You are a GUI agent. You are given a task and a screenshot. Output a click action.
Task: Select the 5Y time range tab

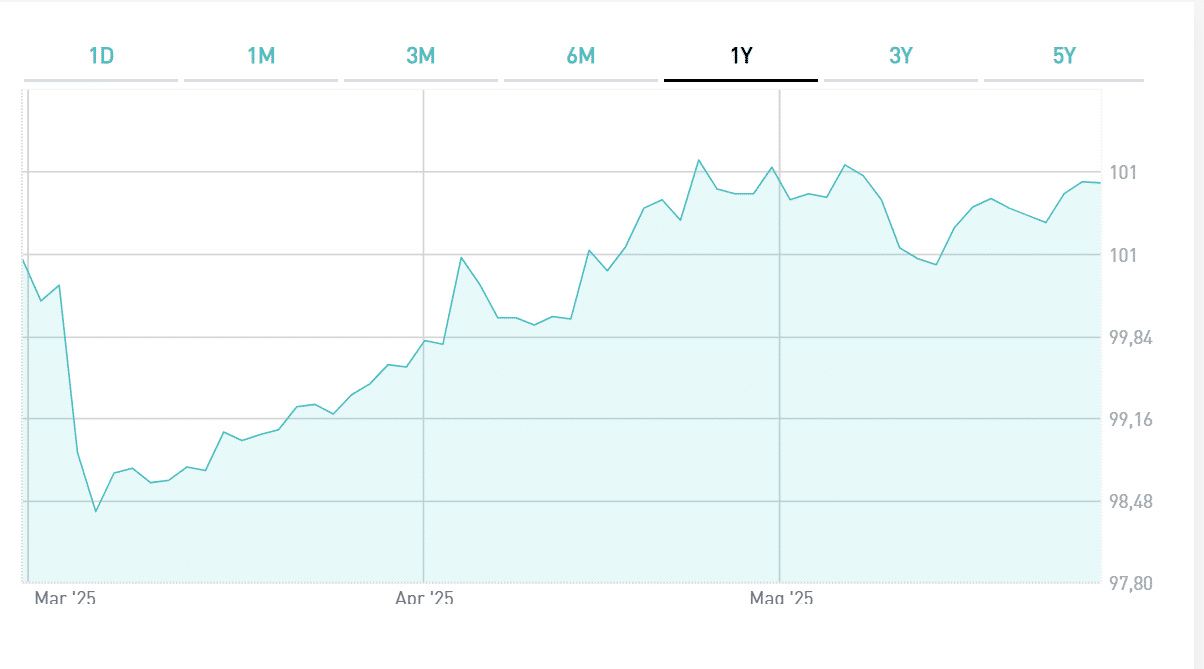[x=1064, y=56]
